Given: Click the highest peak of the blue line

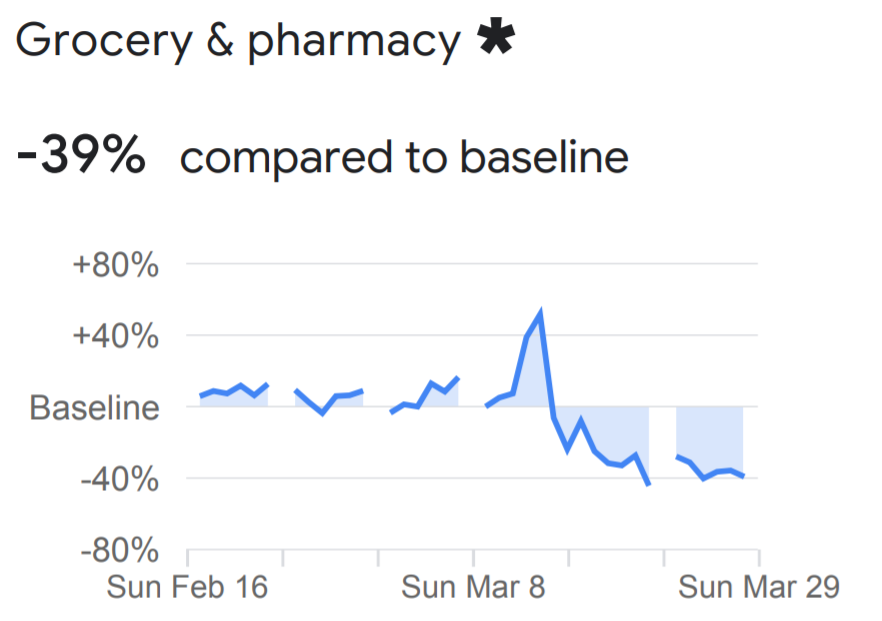Looking at the screenshot, I should pyautogui.click(x=540, y=314).
